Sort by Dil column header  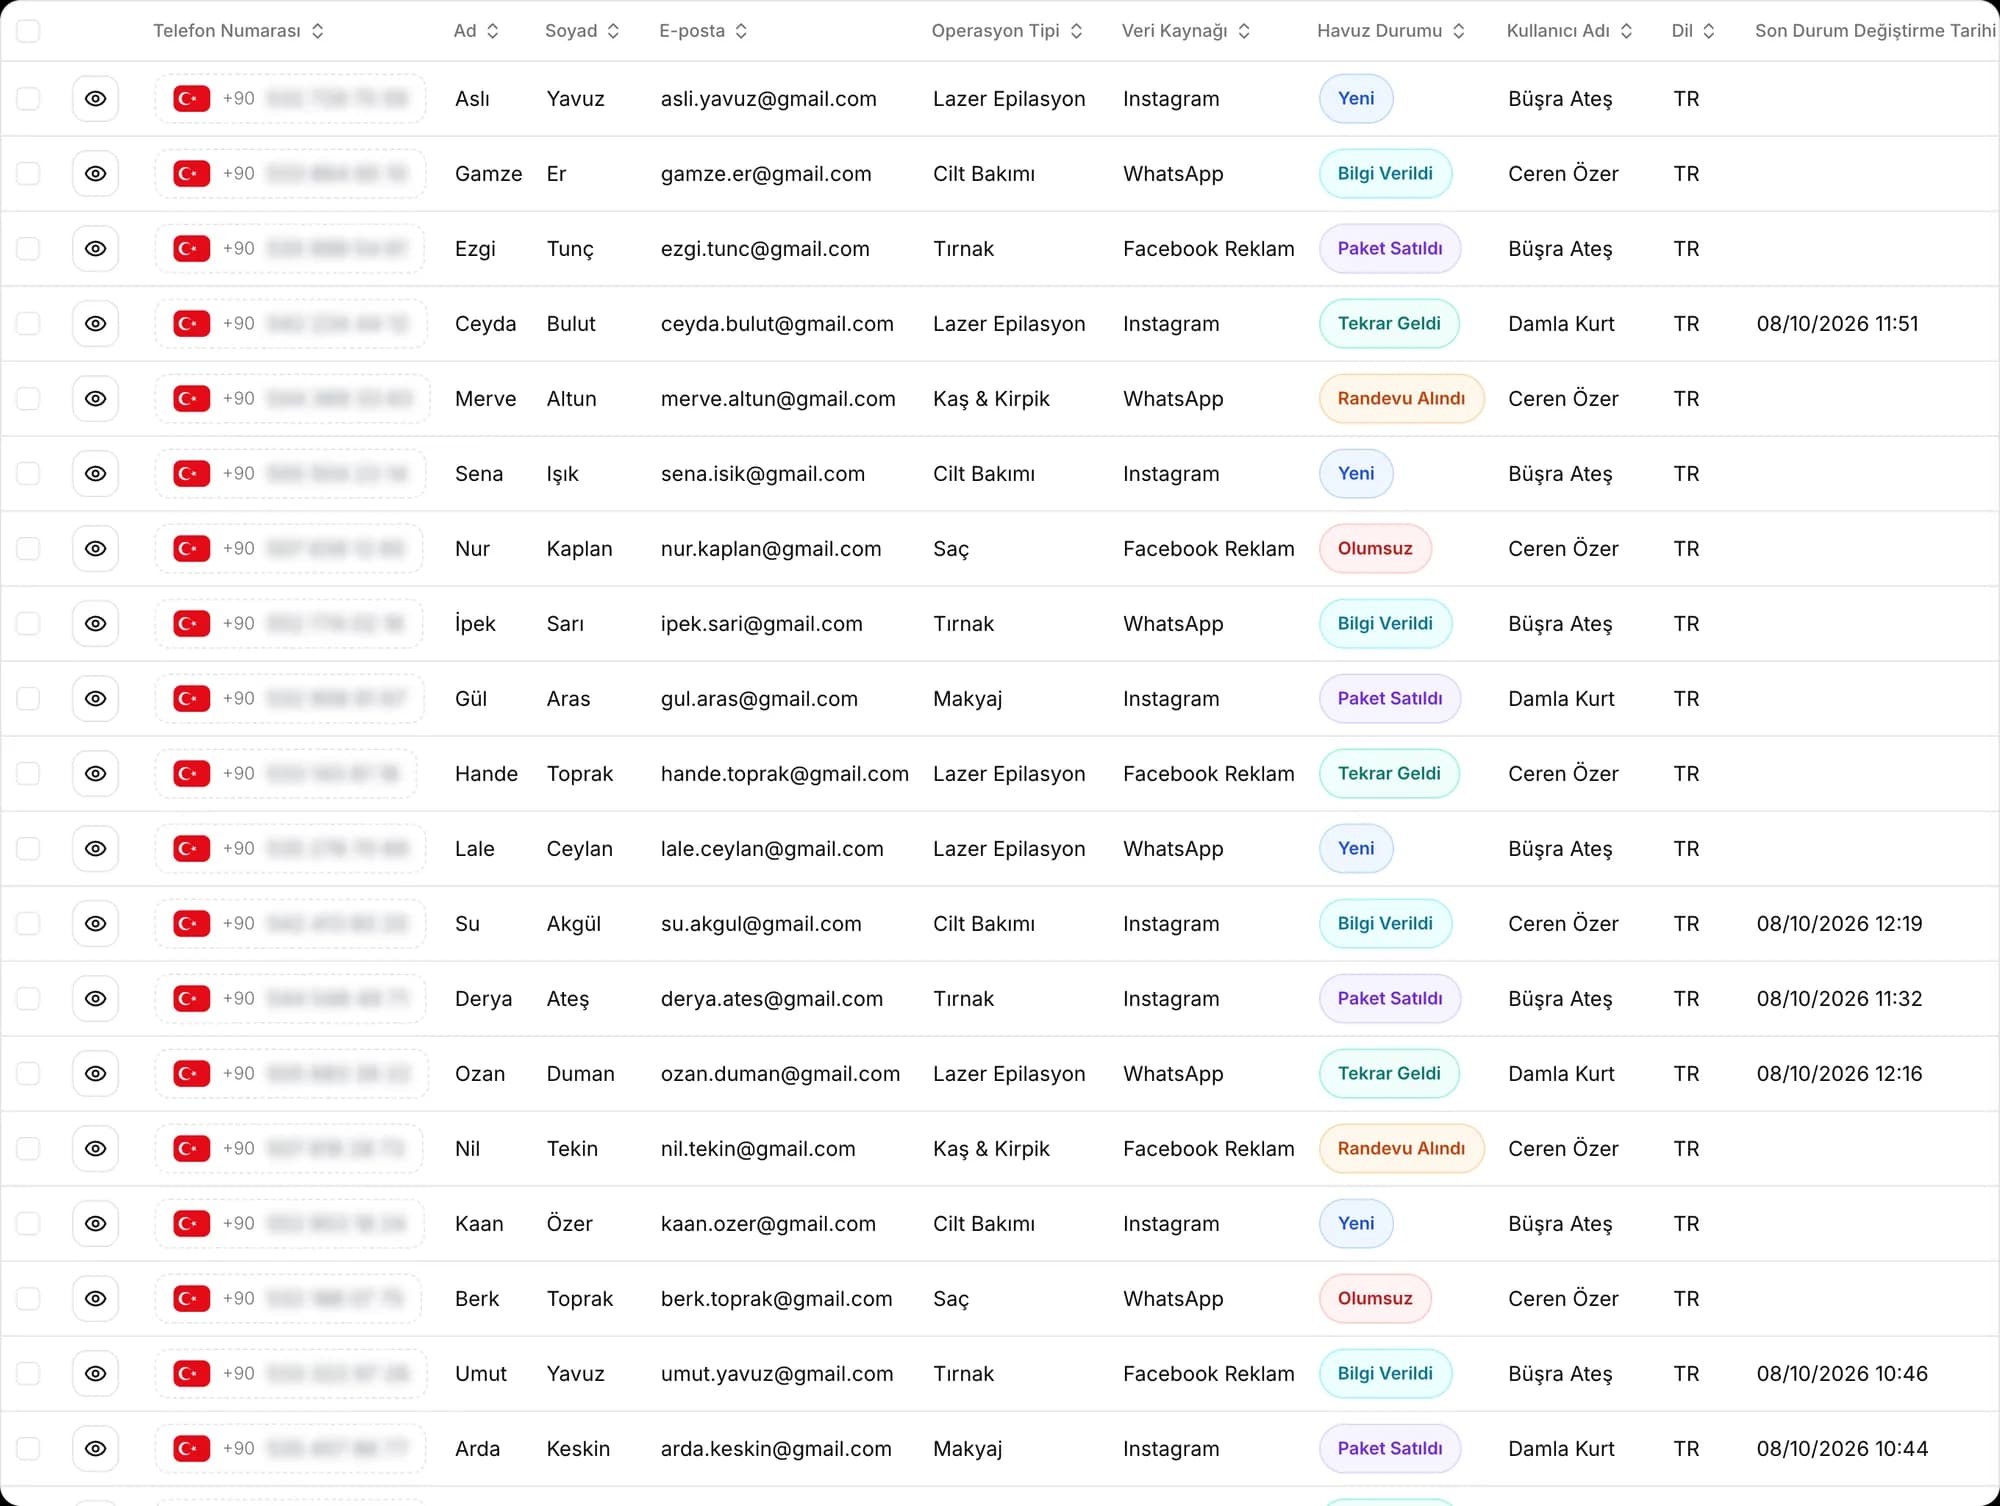pyautogui.click(x=1693, y=31)
